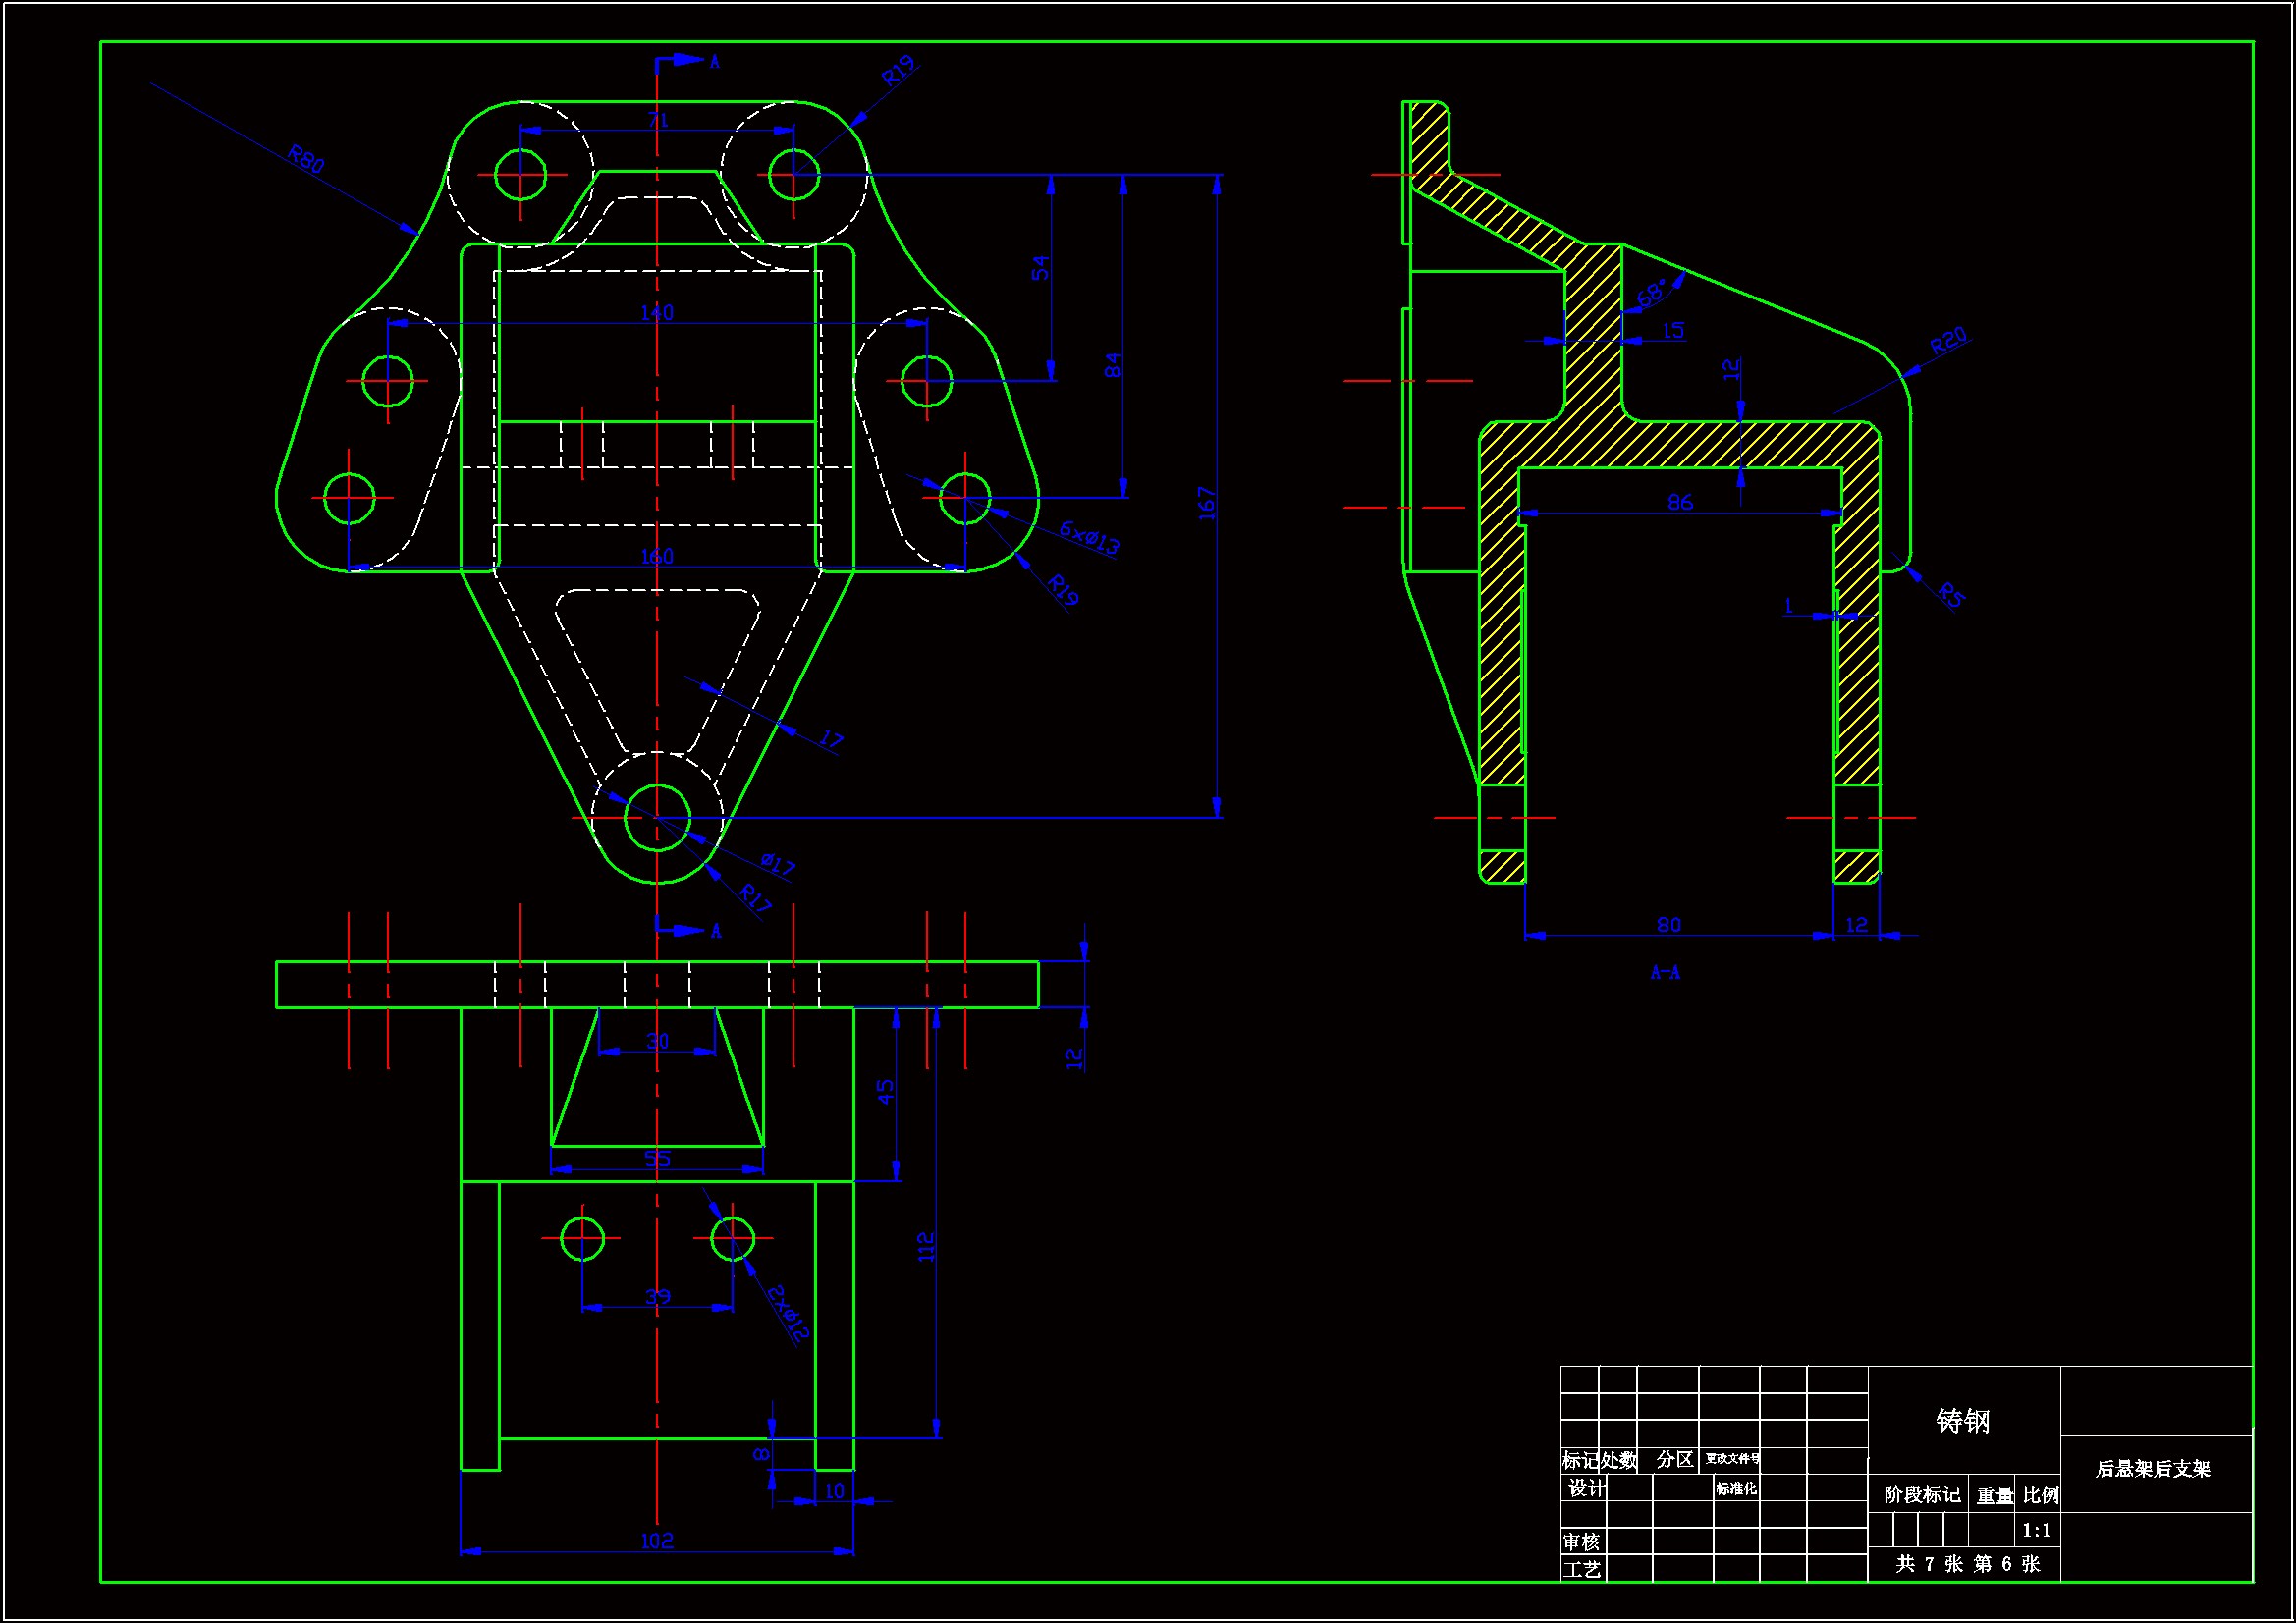Click the 86 inner width dimension
Image resolution: width=2296 pixels, height=1623 pixels.
pyautogui.click(x=1680, y=502)
